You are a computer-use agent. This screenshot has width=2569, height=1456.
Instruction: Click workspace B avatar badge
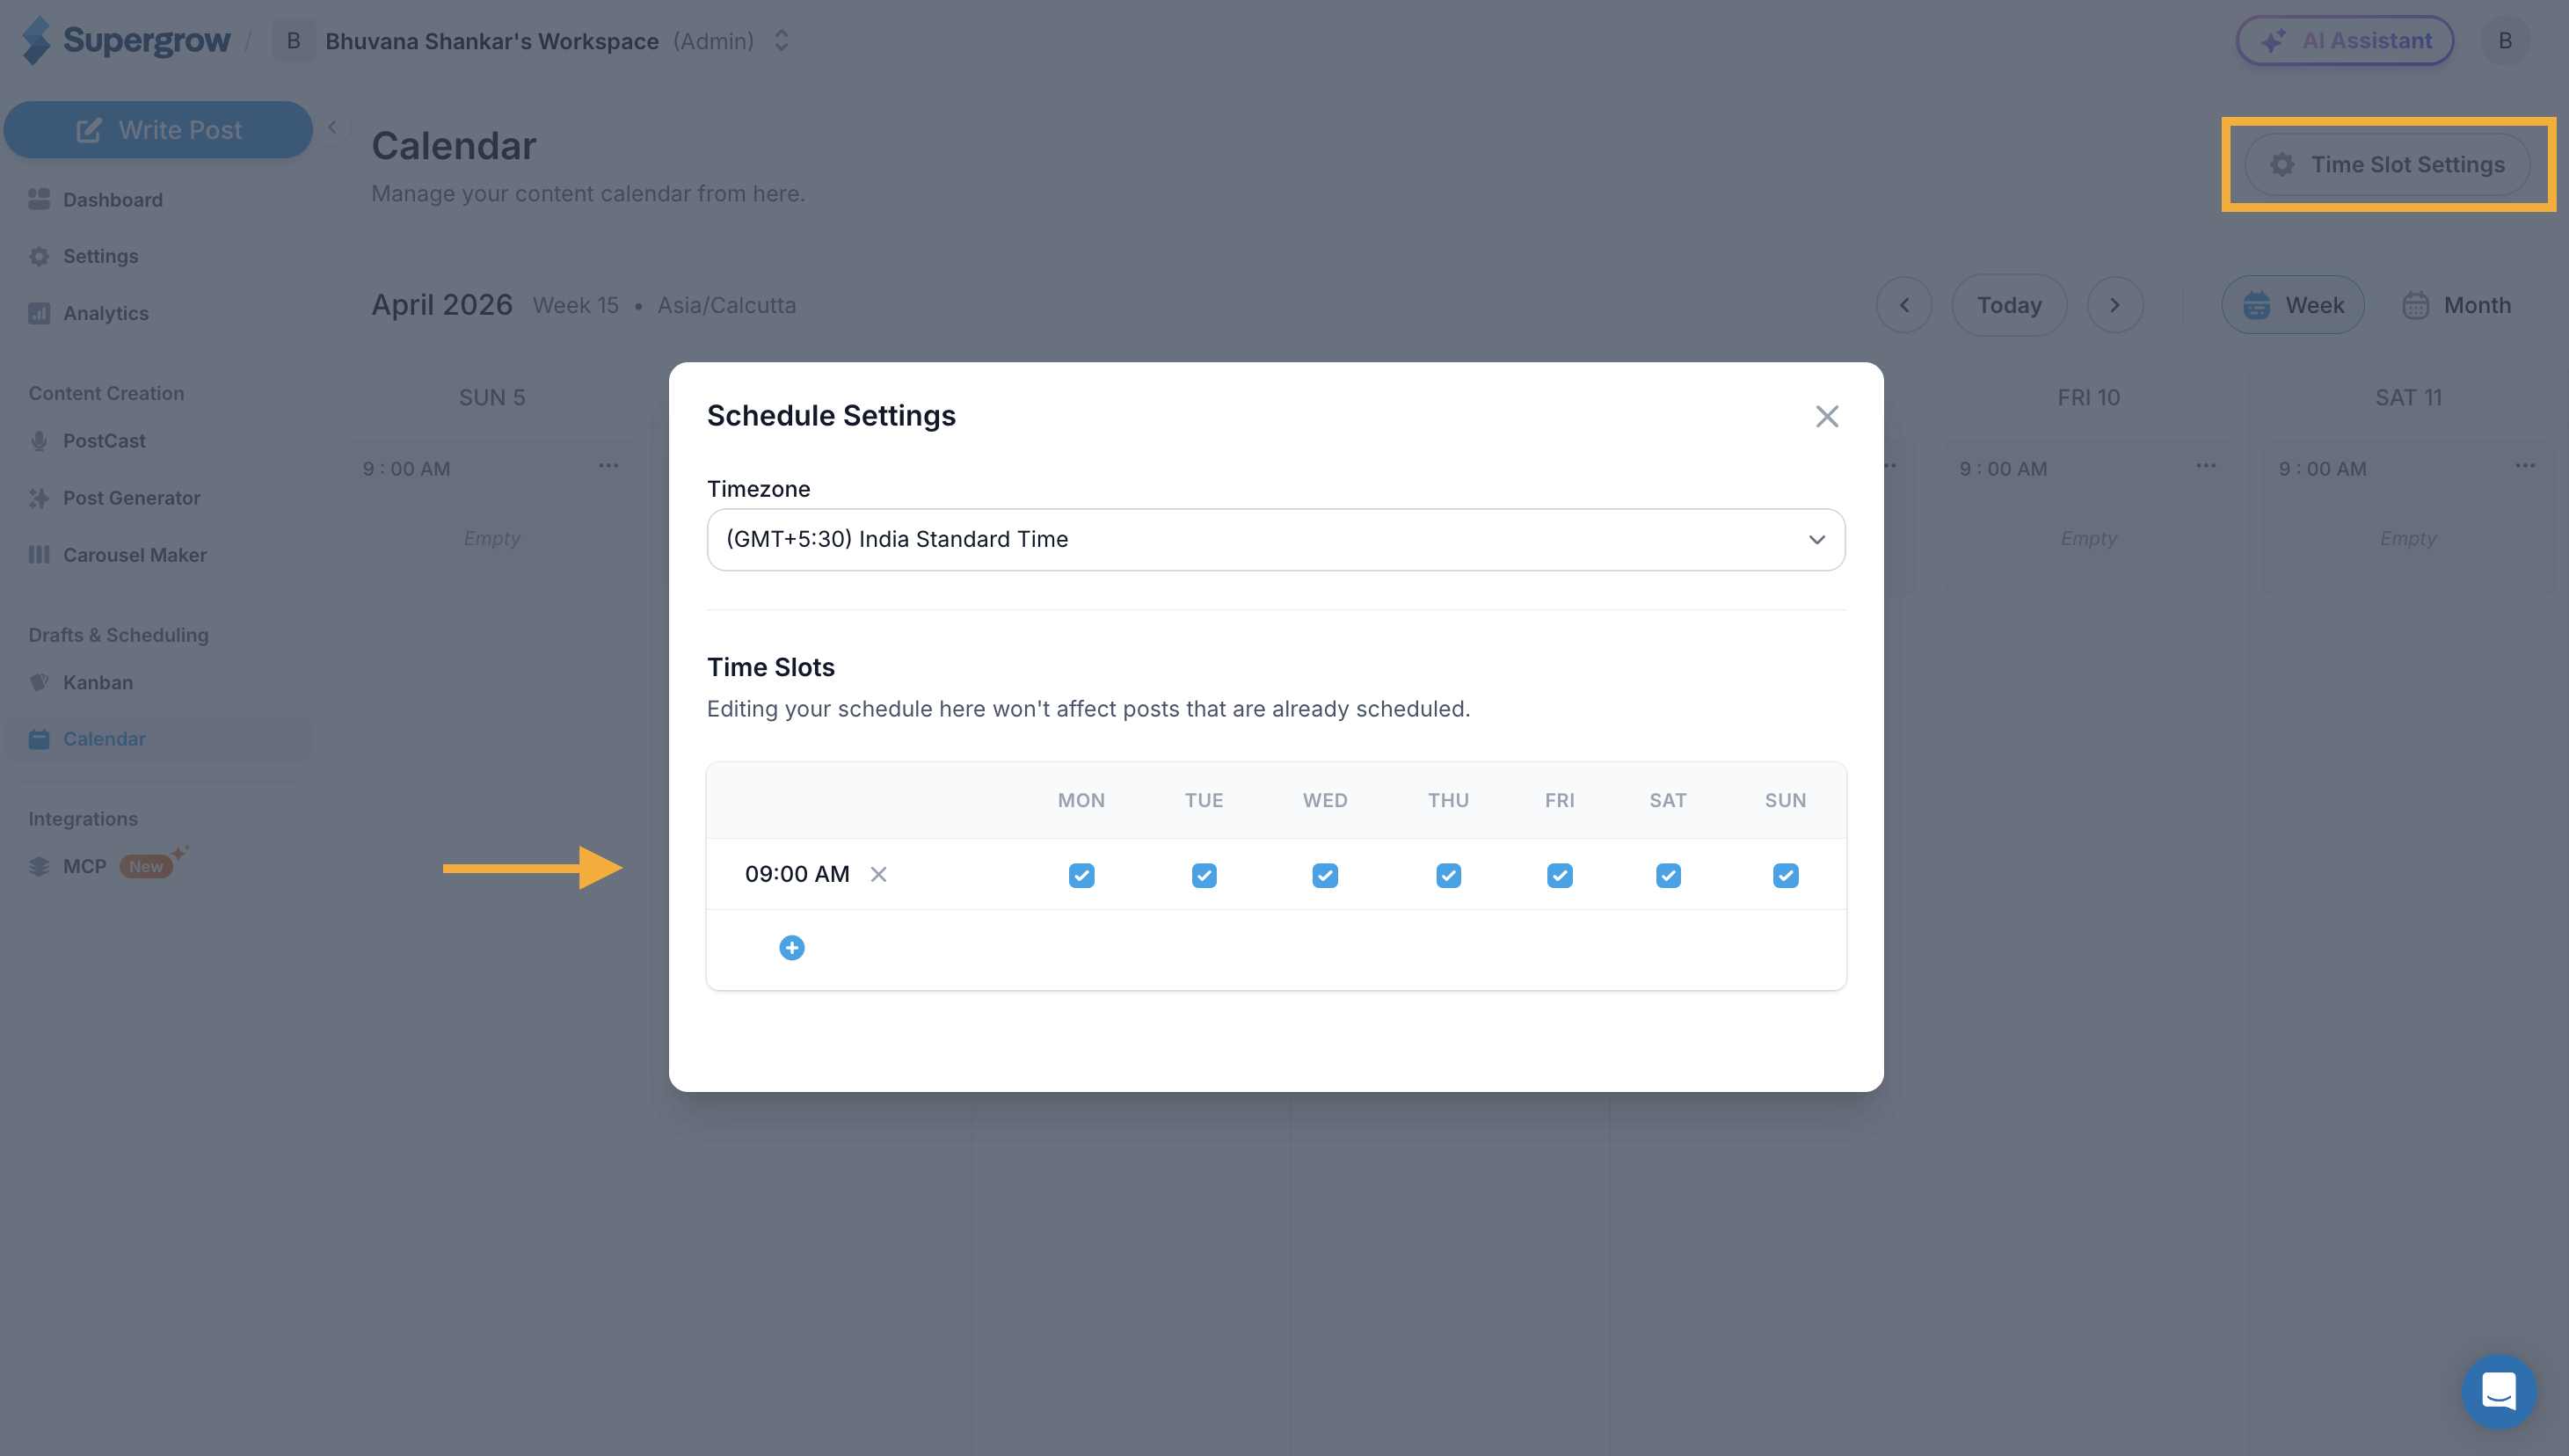pos(293,40)
